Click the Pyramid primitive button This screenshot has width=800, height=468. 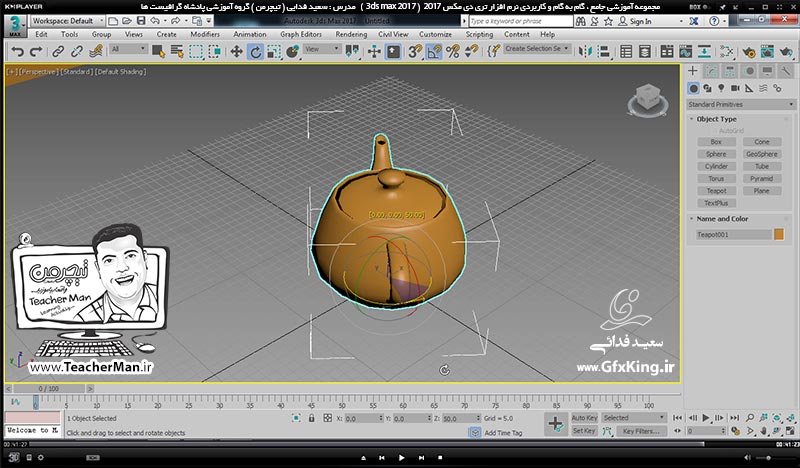(x=761, y=179)
